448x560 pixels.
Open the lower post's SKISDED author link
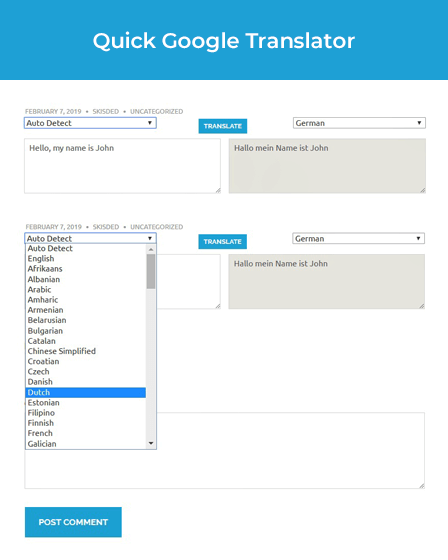pyautogui.click(x=106, y=227)
